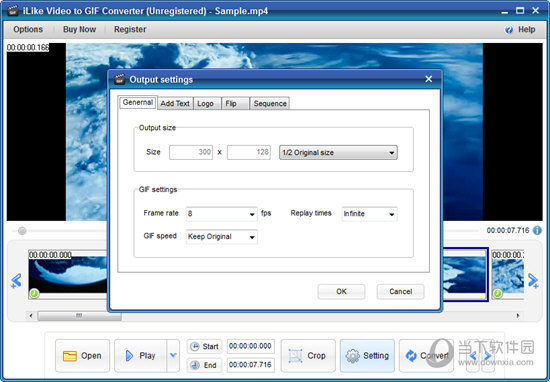Click the timestamp 00:00:00.168 on the preview
The width and height of the screenshot is (550, 382).
[x=28, y=47]
